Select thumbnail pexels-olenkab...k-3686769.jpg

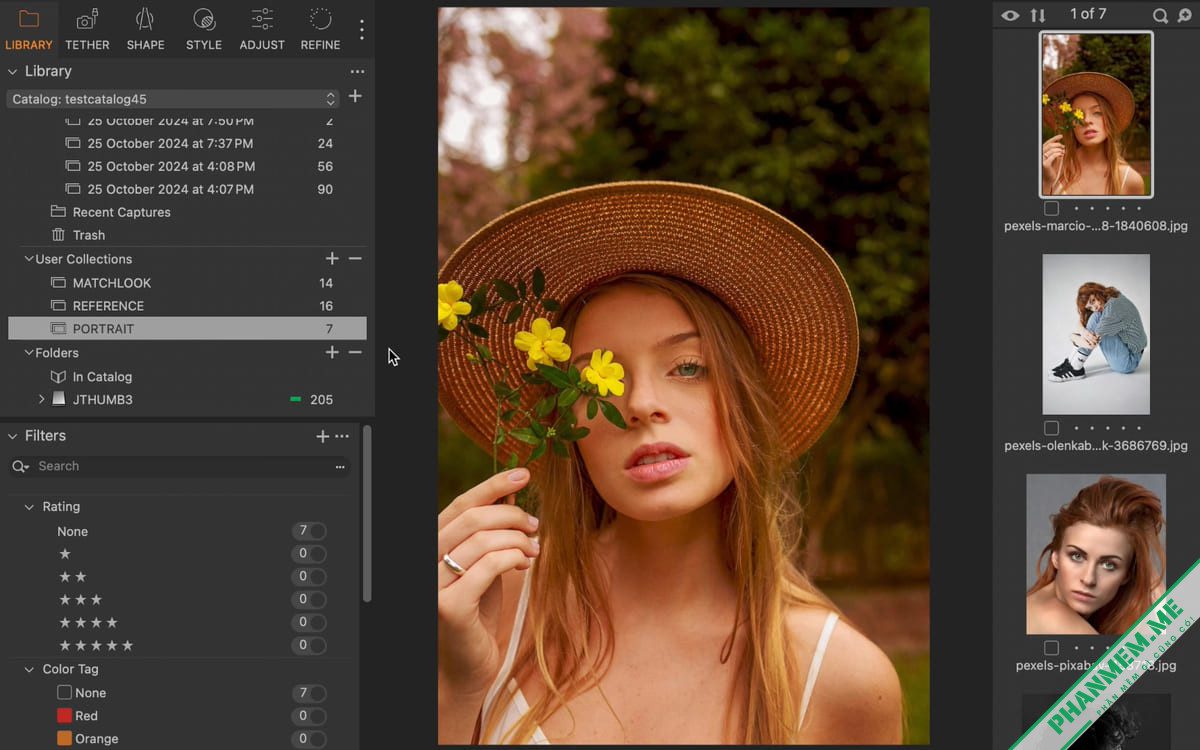[1096, 334]
